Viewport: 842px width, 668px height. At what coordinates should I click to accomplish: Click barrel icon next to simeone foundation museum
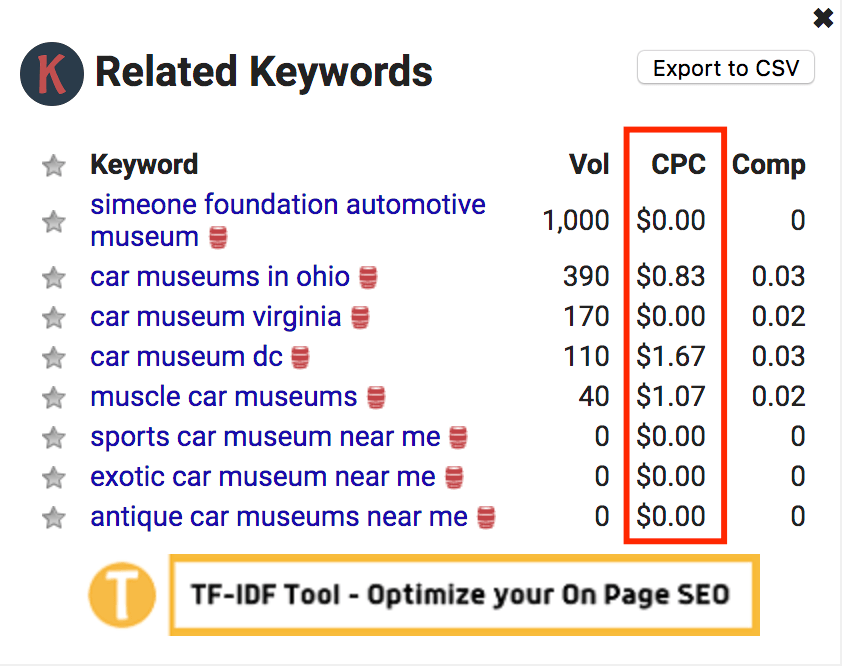[x=218, y=238]
